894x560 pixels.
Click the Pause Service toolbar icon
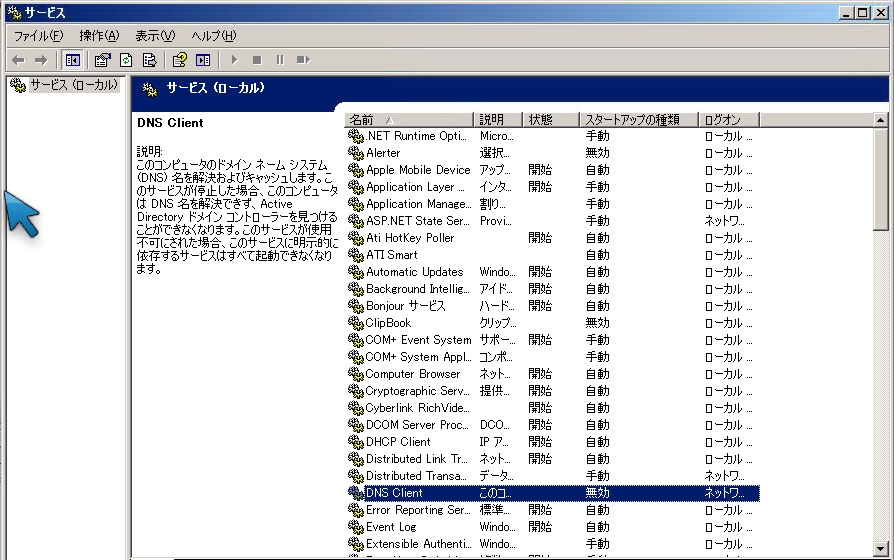point(280,60)
